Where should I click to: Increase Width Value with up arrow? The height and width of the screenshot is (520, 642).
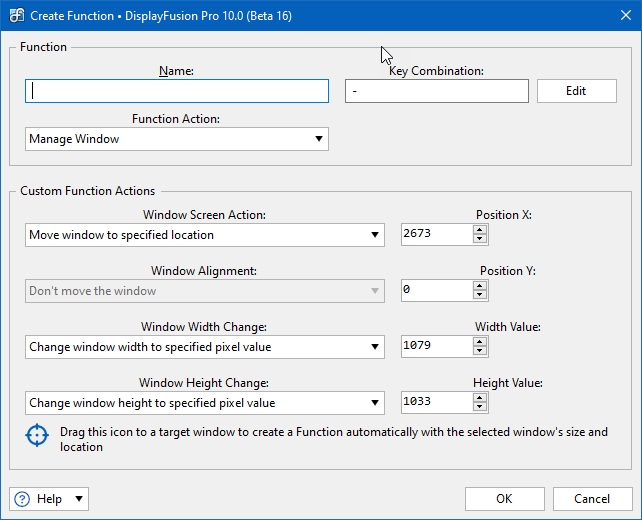[x=480, y=342]
